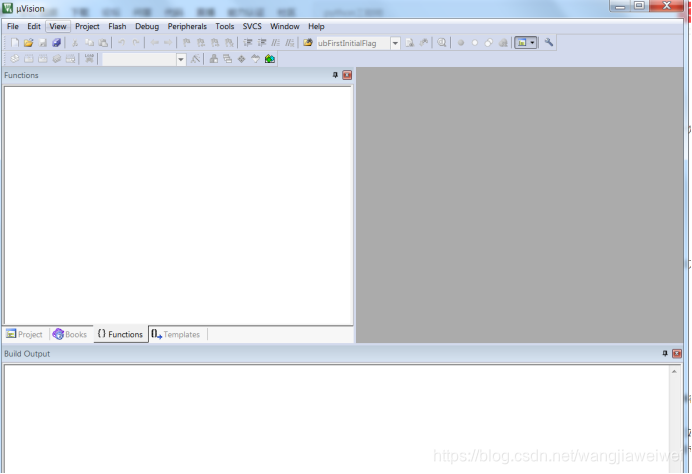Click the Indent selection icon
Screen dimensions: 692x474
coord(248,43)
